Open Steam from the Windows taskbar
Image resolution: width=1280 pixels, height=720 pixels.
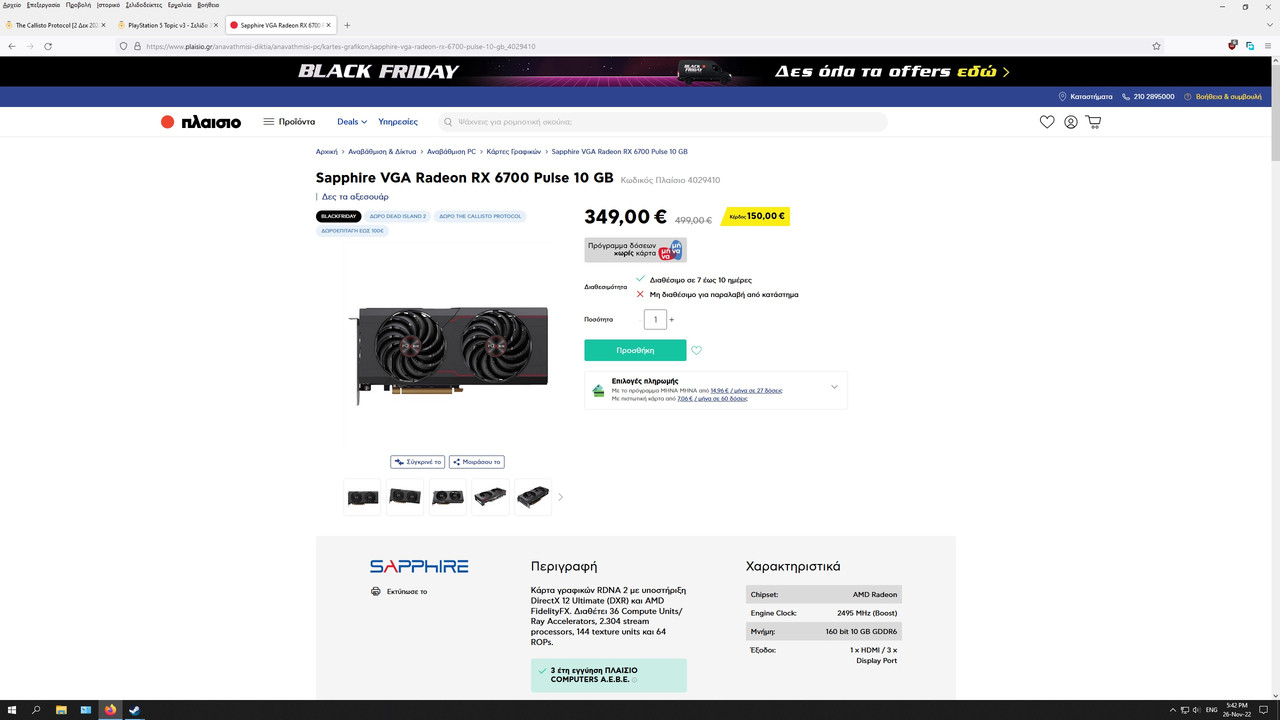click(x=134, y=710)
